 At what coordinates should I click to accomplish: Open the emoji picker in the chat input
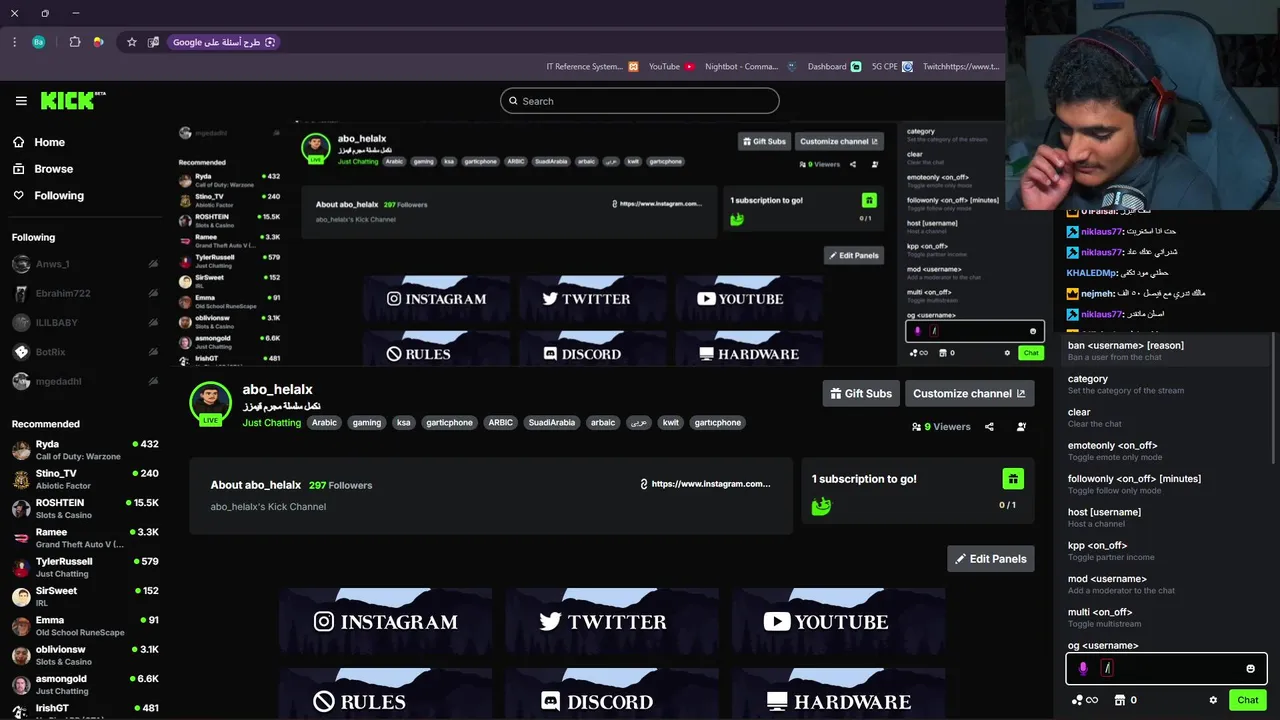(1250, 668)
